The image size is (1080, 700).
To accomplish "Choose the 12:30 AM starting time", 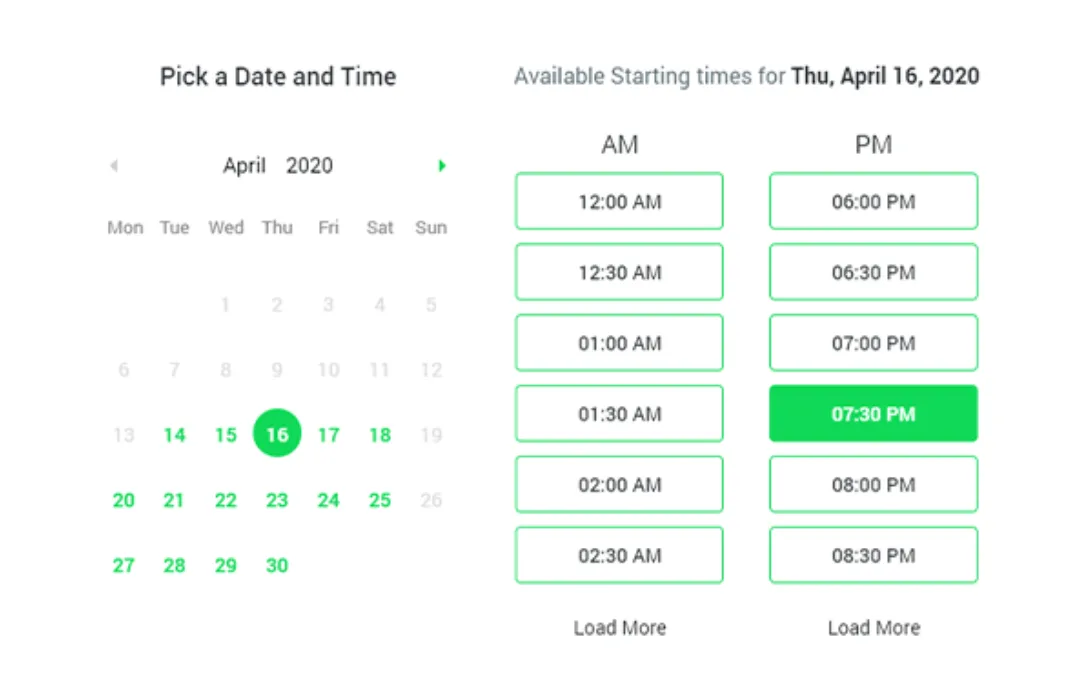I will click(619, 272).
